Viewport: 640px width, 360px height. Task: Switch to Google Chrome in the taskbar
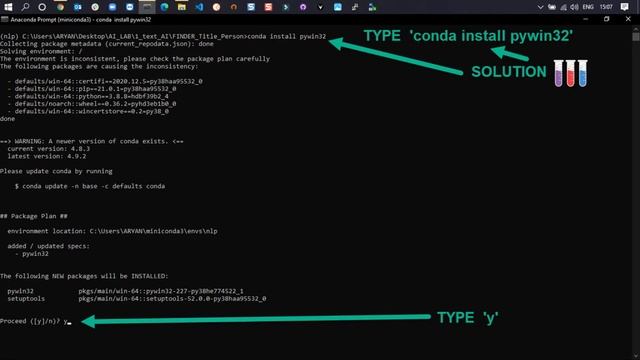(60, 7)
